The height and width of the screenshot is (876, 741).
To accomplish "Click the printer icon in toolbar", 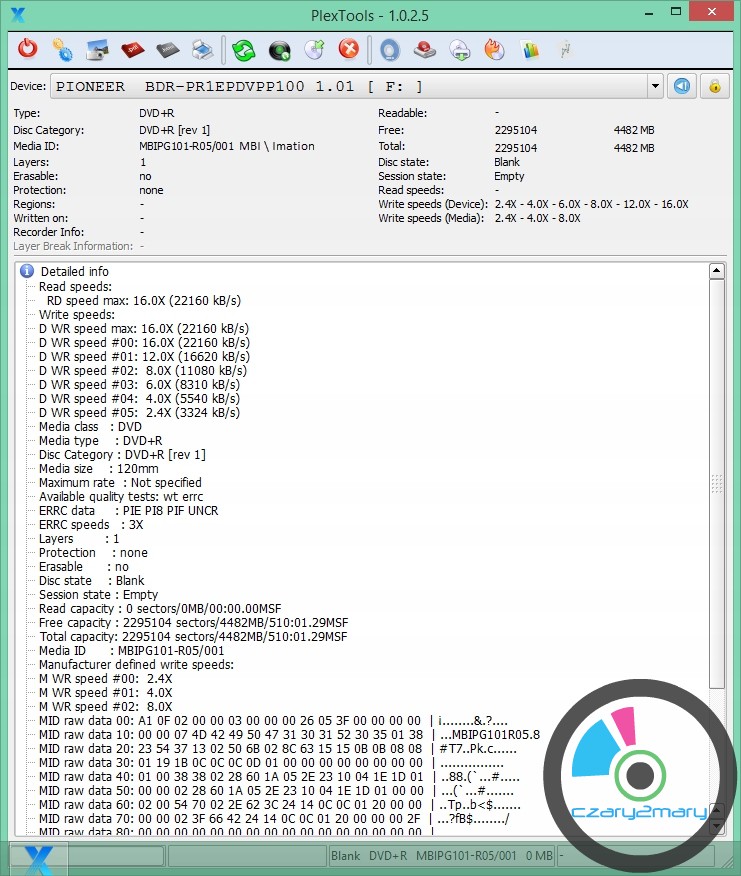I will pos(201,49).
